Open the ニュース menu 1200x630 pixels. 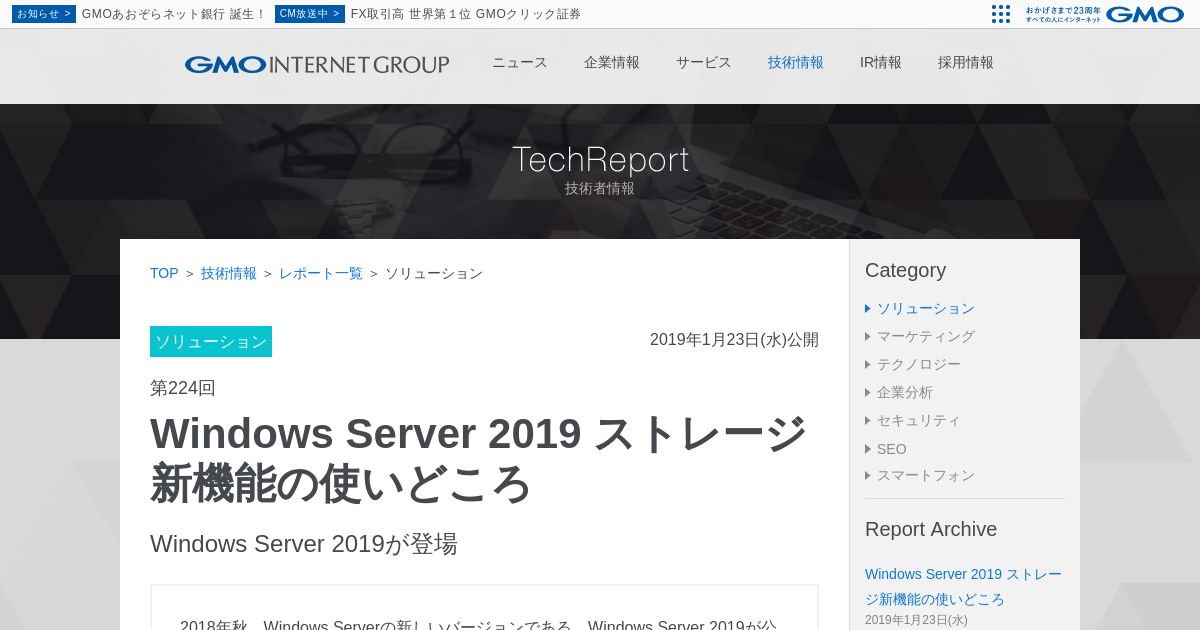[520, 62]
